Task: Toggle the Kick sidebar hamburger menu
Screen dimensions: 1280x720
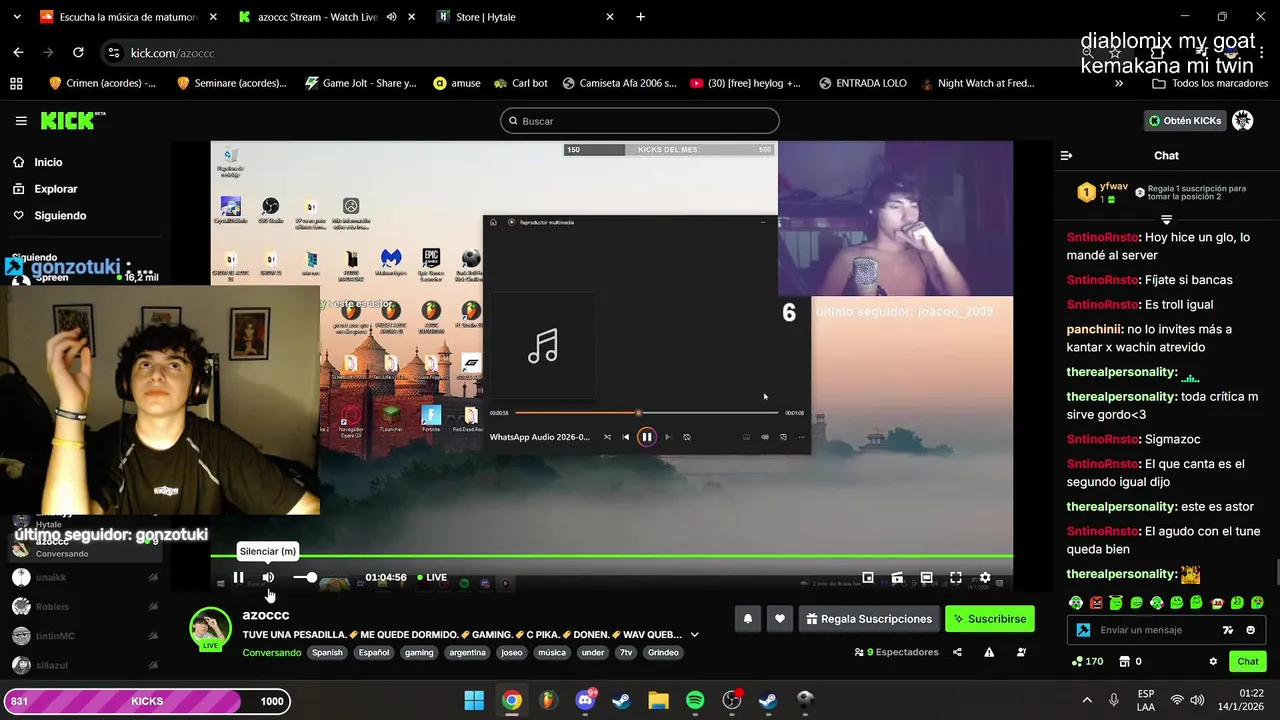Action: 21,121
